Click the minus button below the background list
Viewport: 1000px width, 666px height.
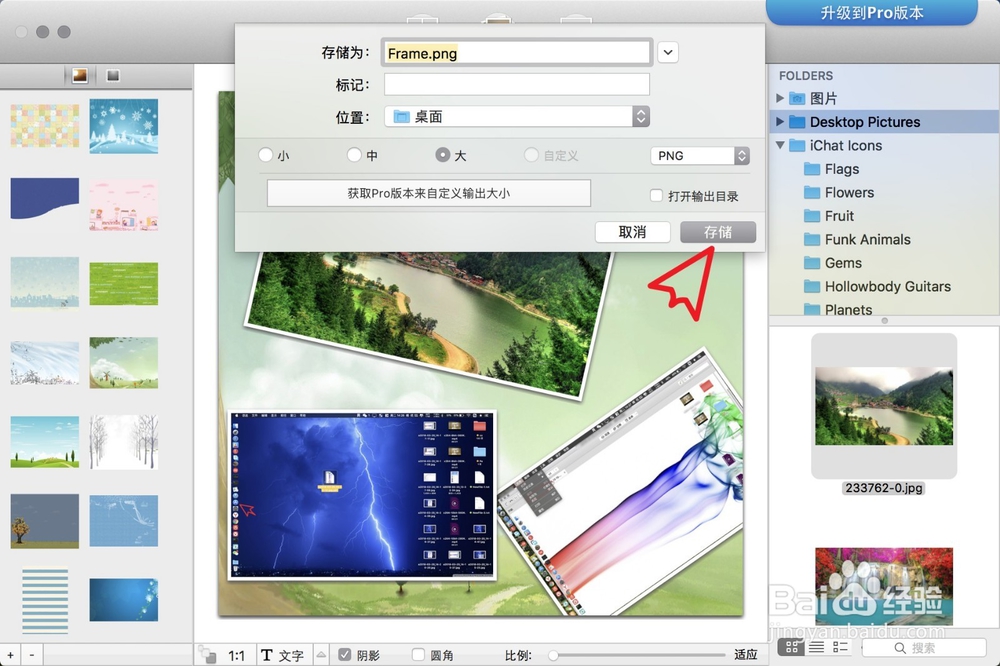32,655
